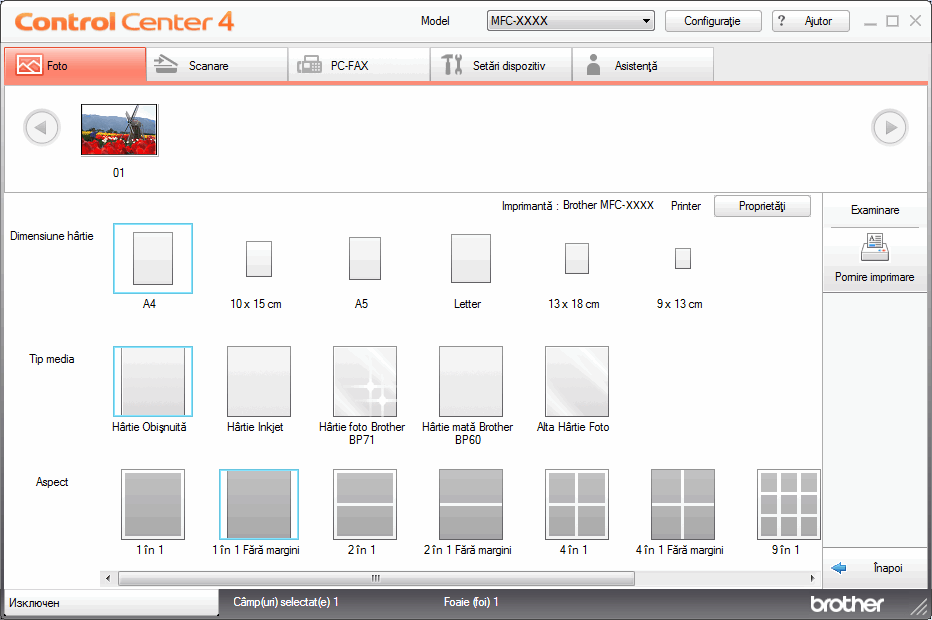932x620 pixels.
Task: Select photo thumbnail 01
Action: [x=119, y=130]
